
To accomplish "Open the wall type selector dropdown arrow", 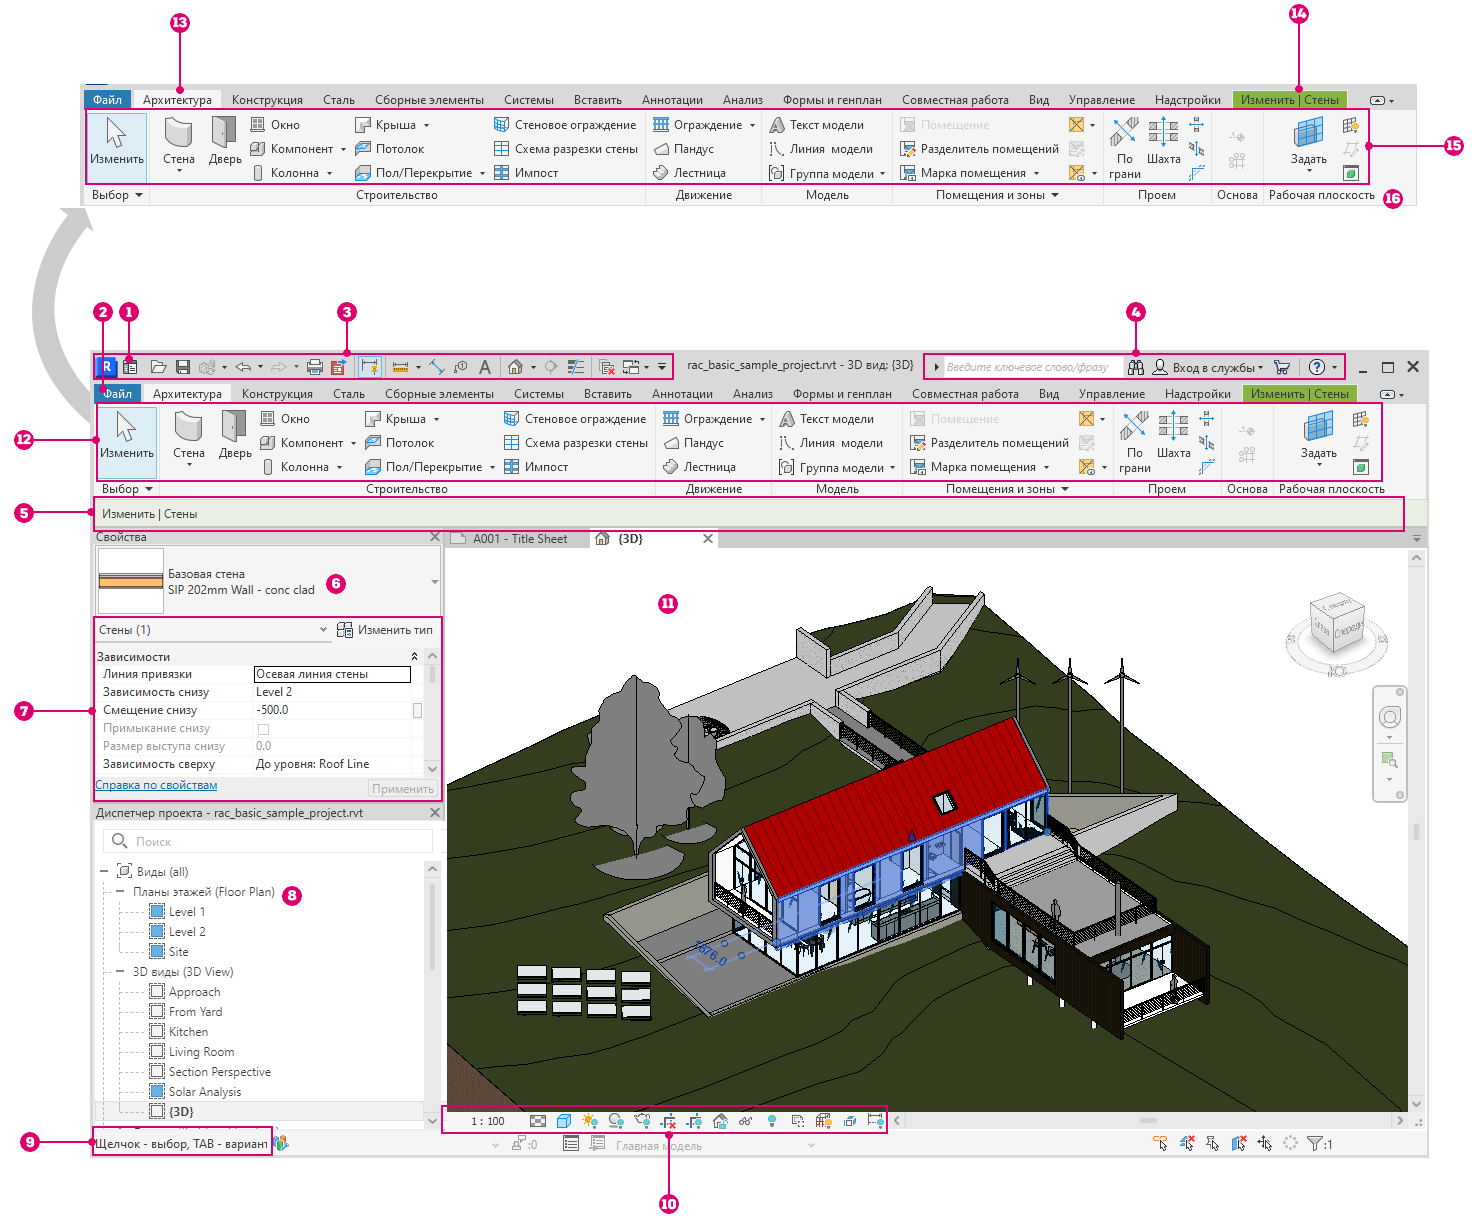I will pos(434,582).
